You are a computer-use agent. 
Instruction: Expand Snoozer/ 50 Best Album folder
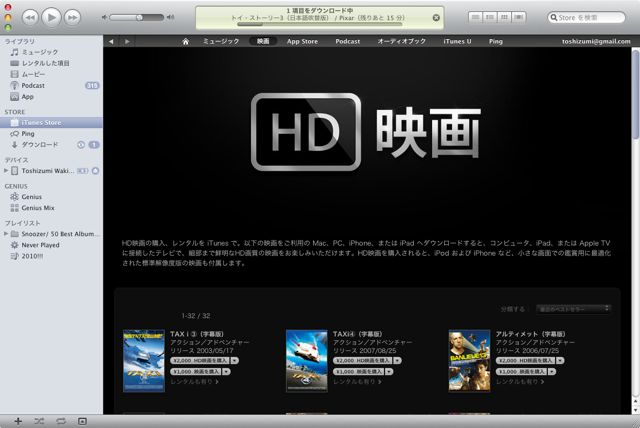[6, 234]
